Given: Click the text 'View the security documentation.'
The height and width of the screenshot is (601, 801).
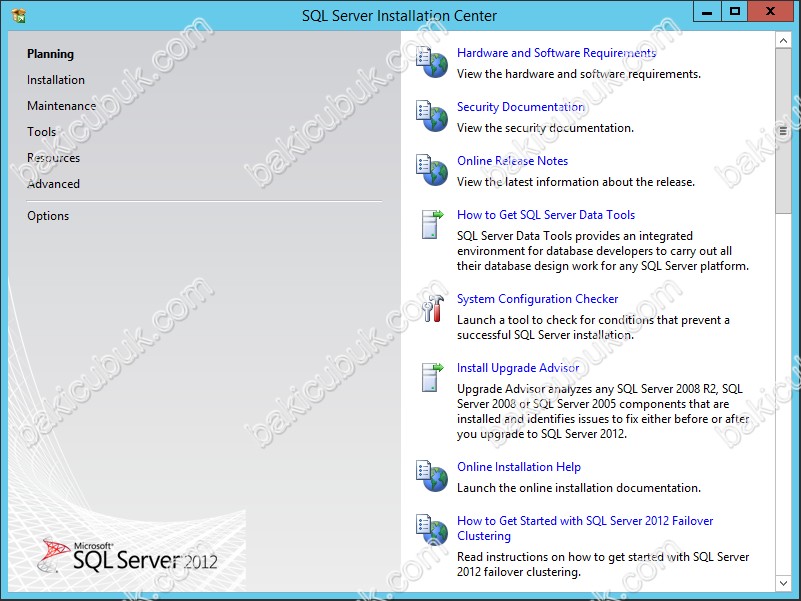Looking at the screenshot, I should tap(545, 128).
